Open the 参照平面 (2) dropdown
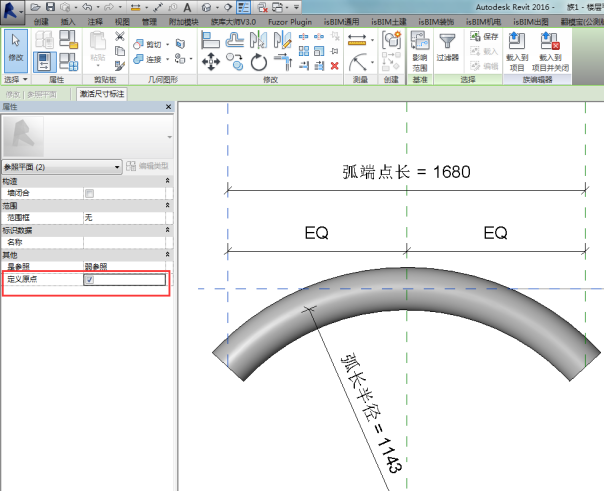Screen dimensions: 604x491 pyautogui.click(x=117, y=166)
